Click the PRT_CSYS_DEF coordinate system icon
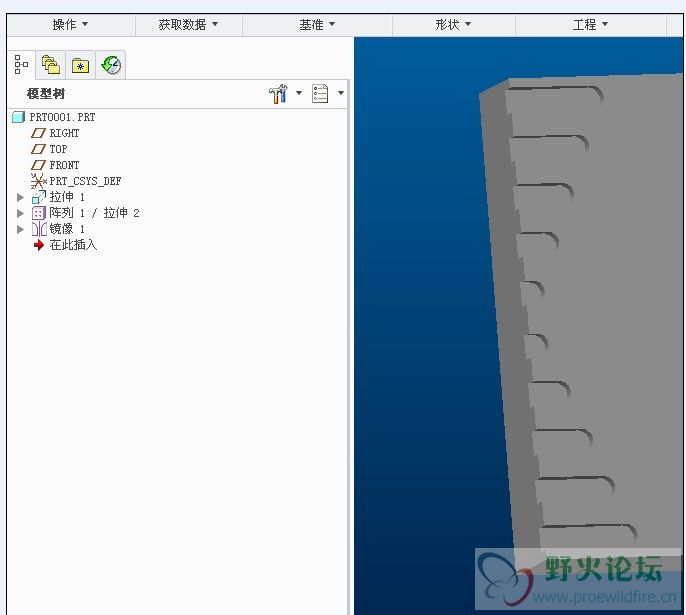The width and height of the screenshot is (686, 615). pyautogui.click(x=38, y=181)
